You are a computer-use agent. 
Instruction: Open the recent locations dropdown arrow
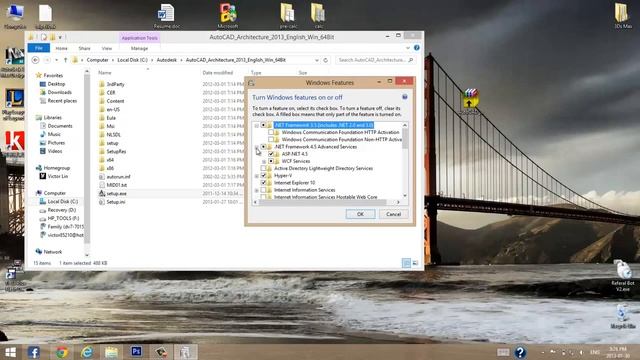pyautogui.click(x=56, y=60)
